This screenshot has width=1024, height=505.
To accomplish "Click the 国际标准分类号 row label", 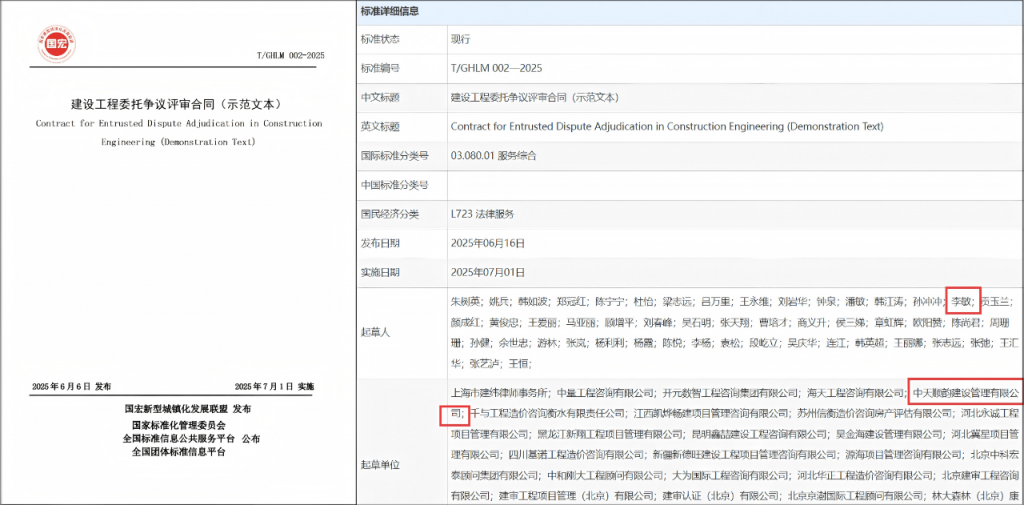I will click(x=394, y=155).
